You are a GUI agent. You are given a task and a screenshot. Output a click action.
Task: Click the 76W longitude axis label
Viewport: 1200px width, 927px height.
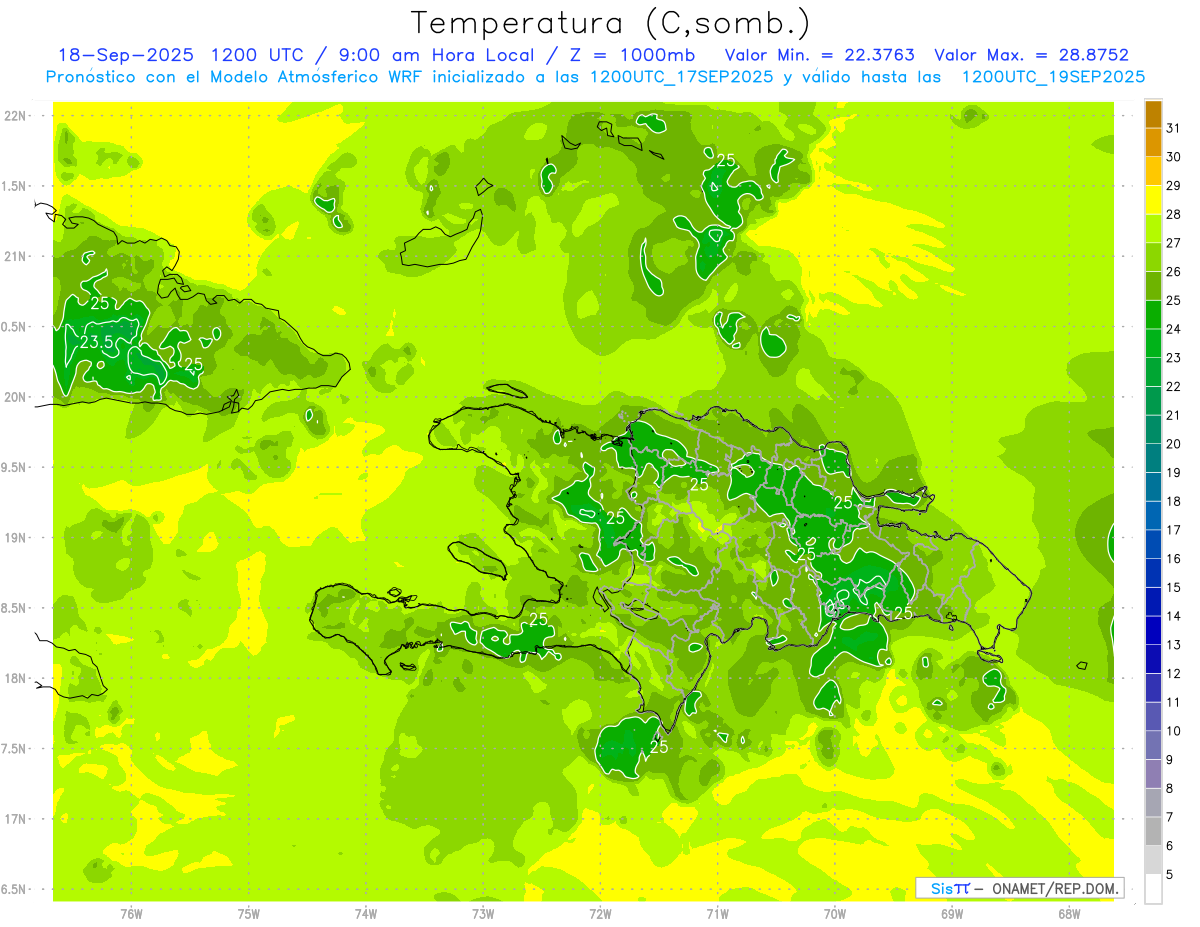131,914
